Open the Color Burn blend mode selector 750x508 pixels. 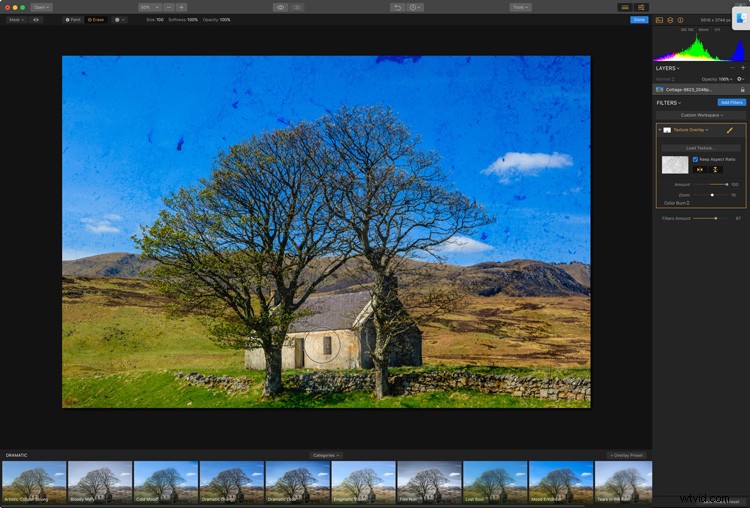pos(676,203)
